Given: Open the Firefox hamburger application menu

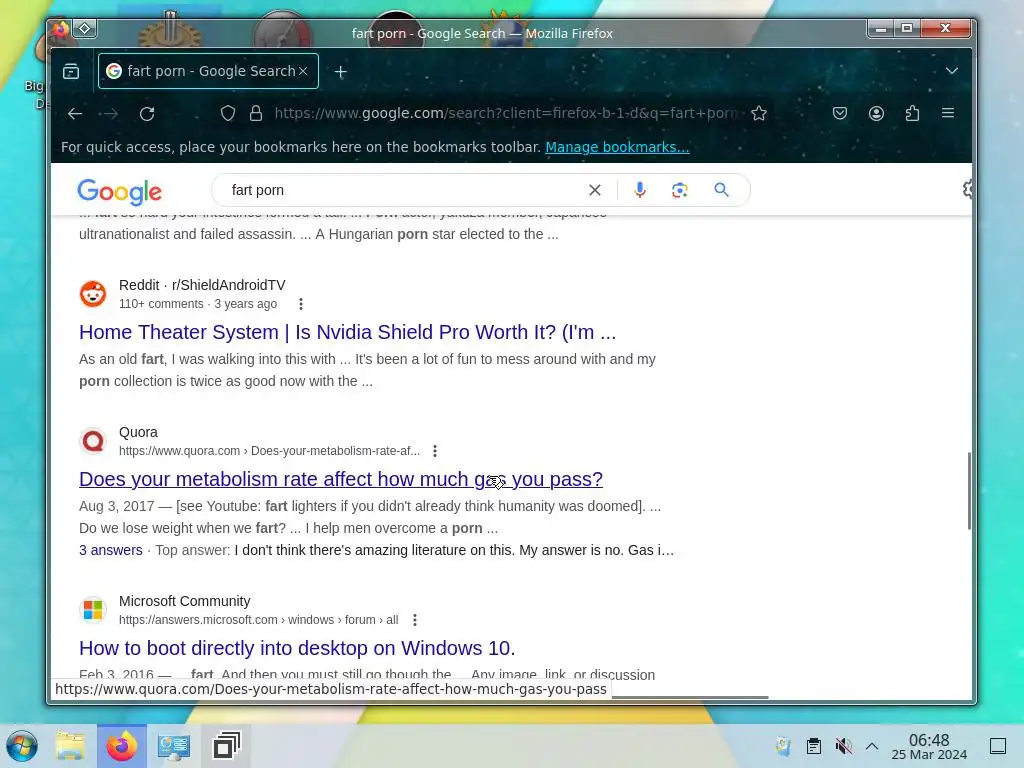Looking at the screenshot, I should click(x=948, y=114).
